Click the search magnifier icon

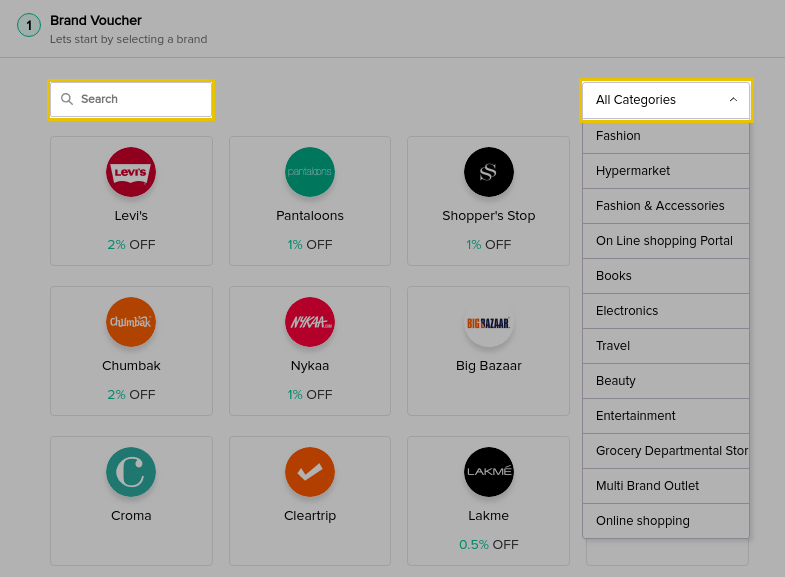point(67,99)
